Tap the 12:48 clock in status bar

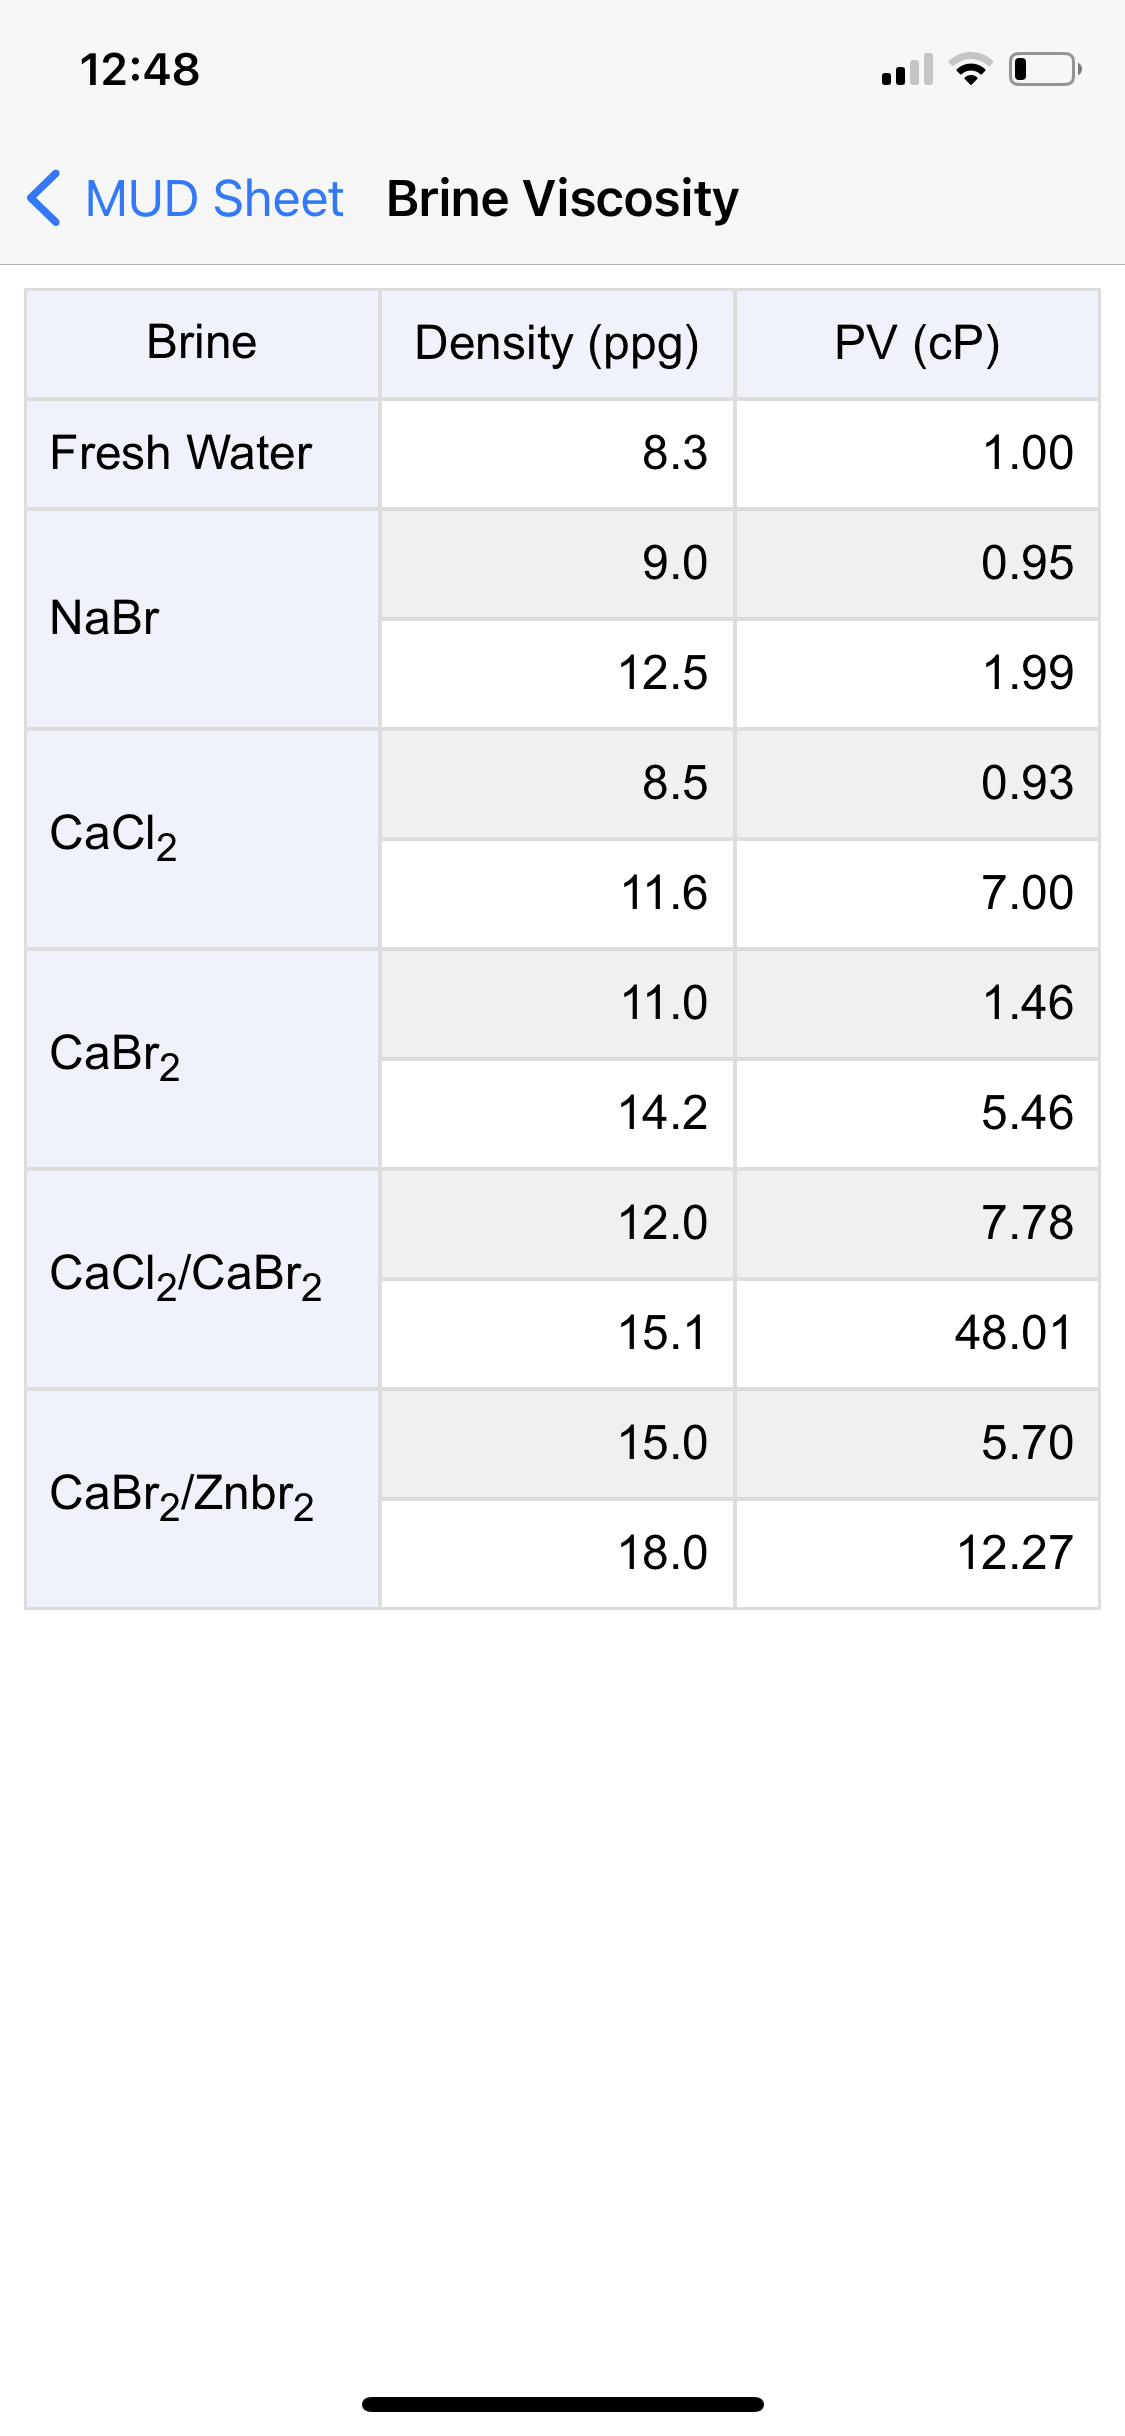click(x=140, y=70)
